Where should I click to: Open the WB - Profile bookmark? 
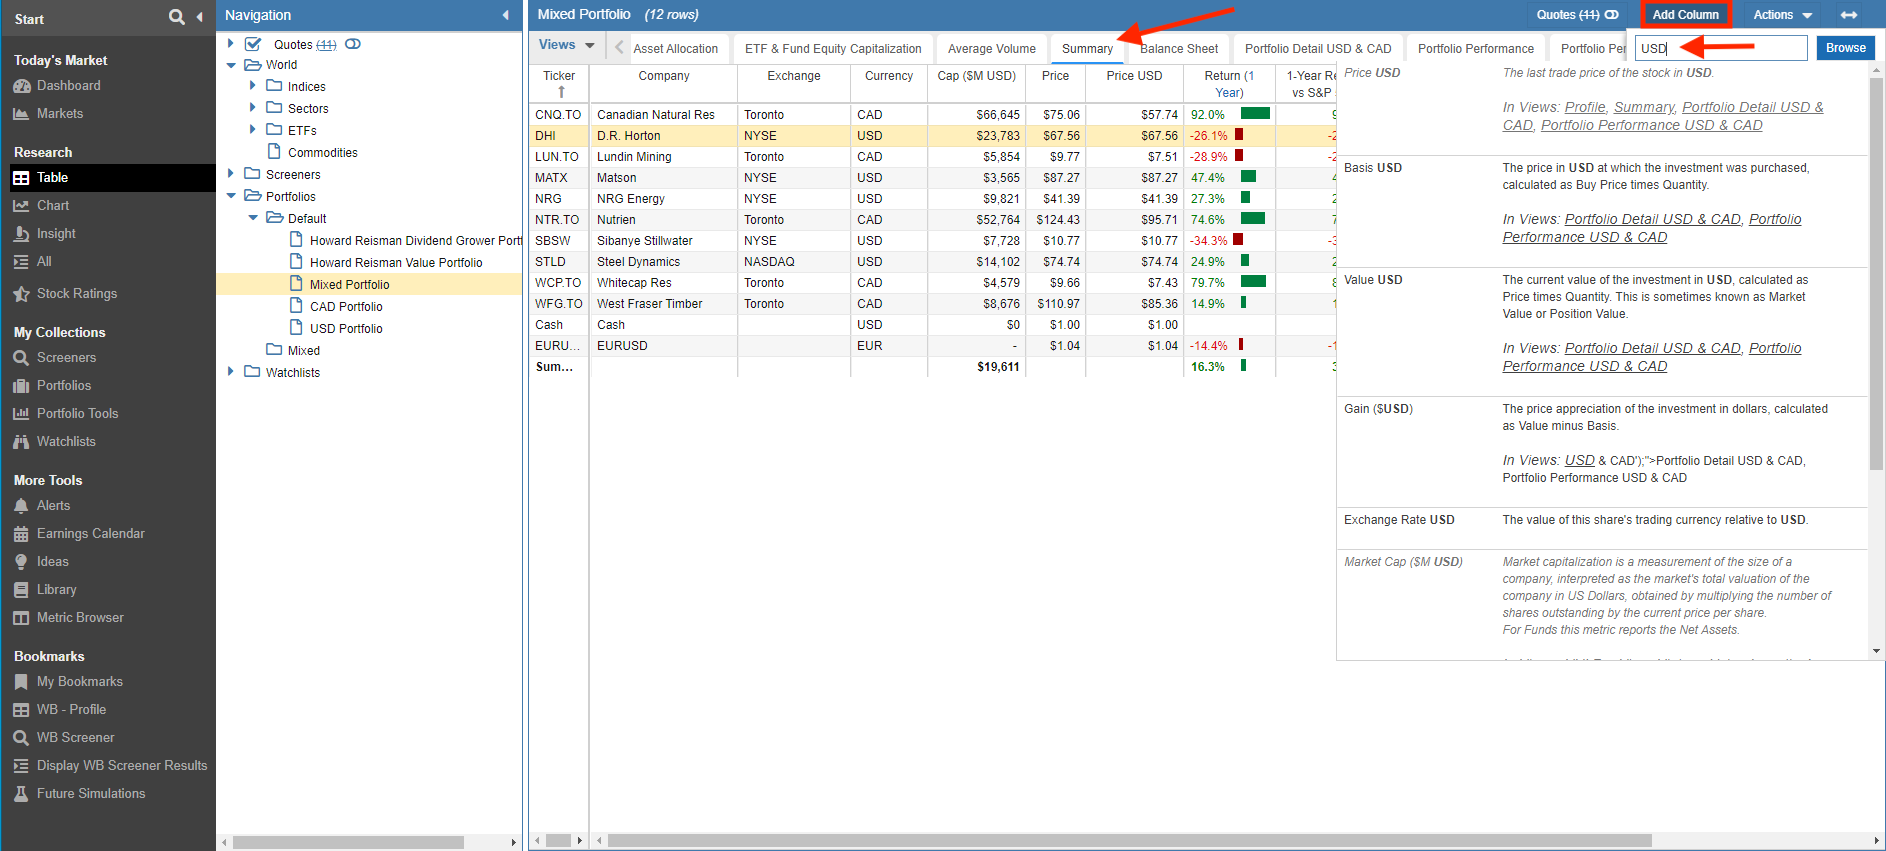pos(71,710)
